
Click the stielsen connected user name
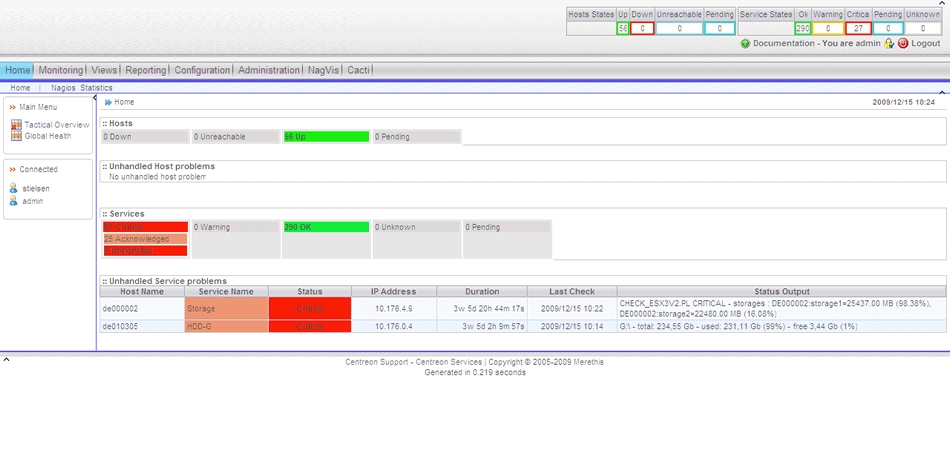tap(36, 189)
